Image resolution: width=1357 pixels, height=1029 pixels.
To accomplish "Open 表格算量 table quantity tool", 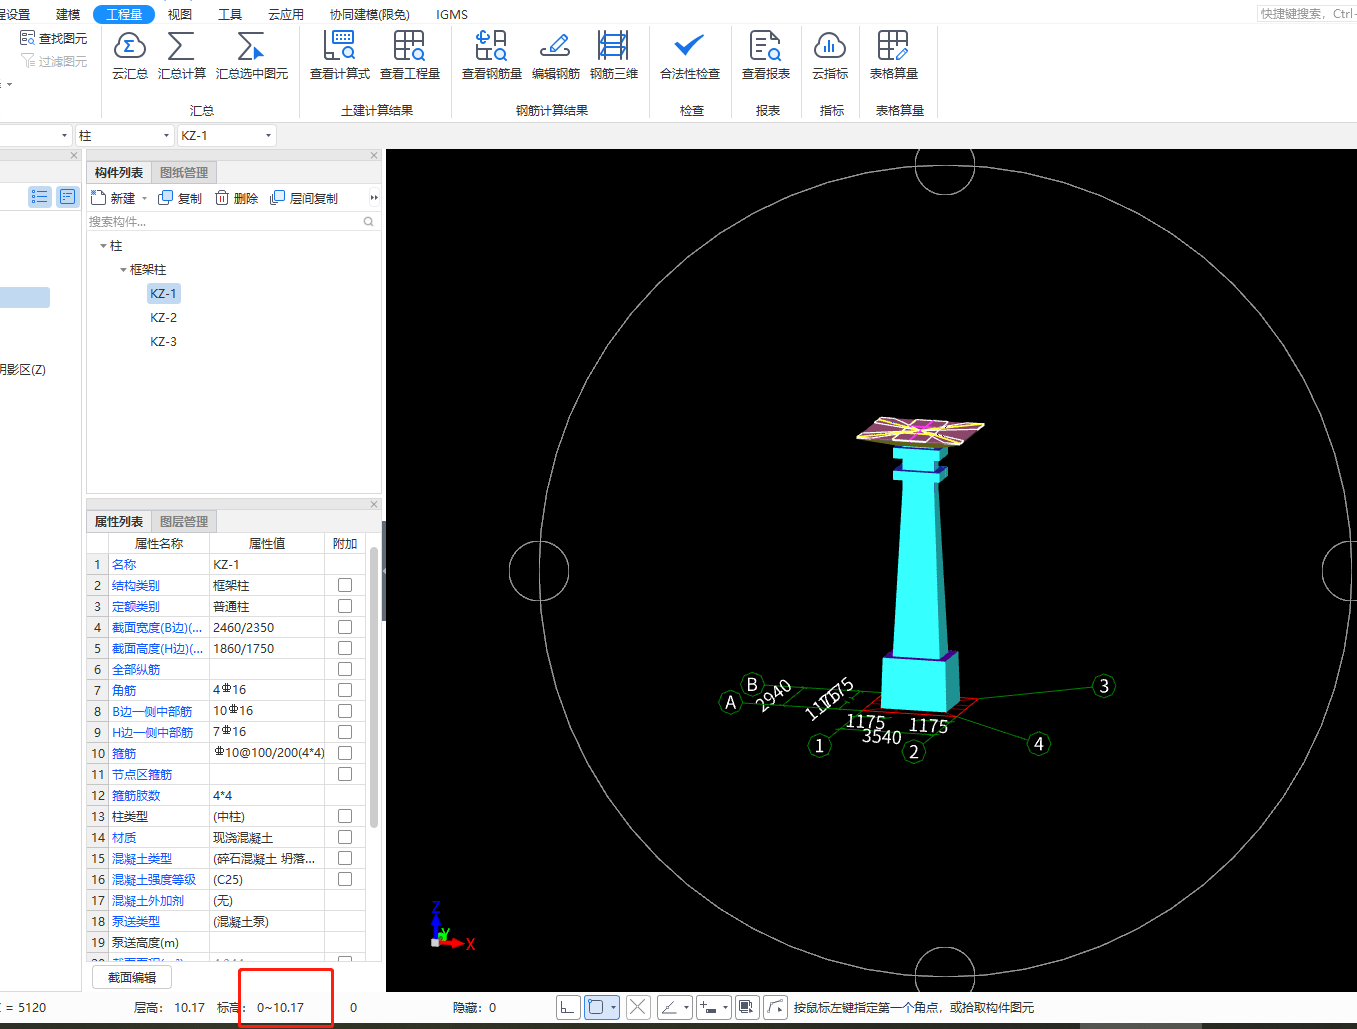I will click(x=894, y=55).
